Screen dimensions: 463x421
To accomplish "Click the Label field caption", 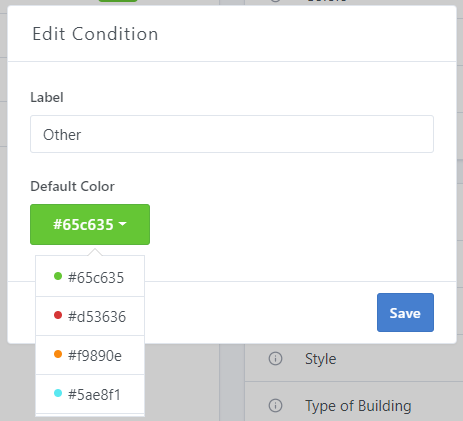I will click(x=47, y=97).
